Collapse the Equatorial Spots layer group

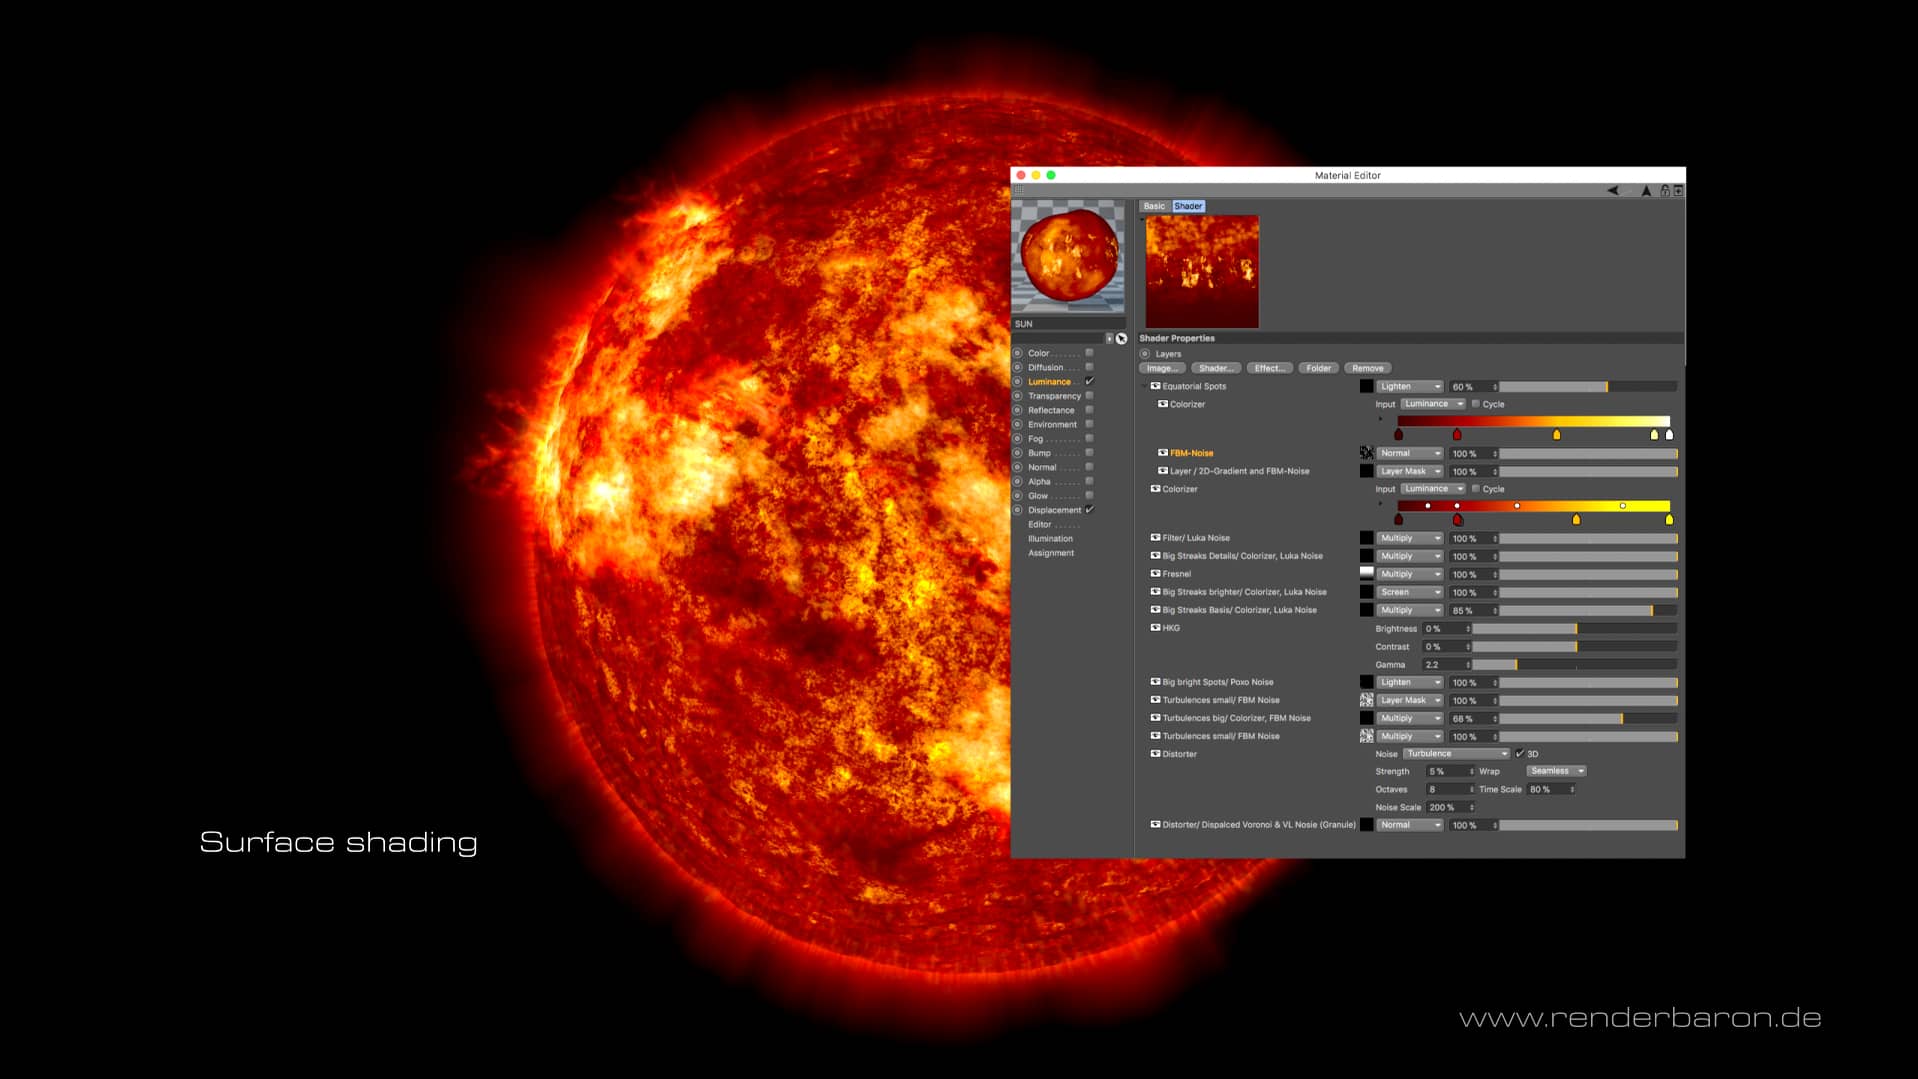pyautogui.click(x=1146, y=386)
